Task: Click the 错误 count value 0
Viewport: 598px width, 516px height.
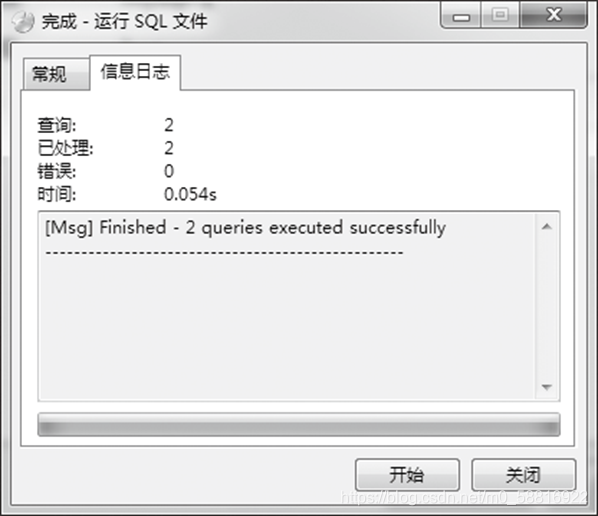Action: point(169,171)
